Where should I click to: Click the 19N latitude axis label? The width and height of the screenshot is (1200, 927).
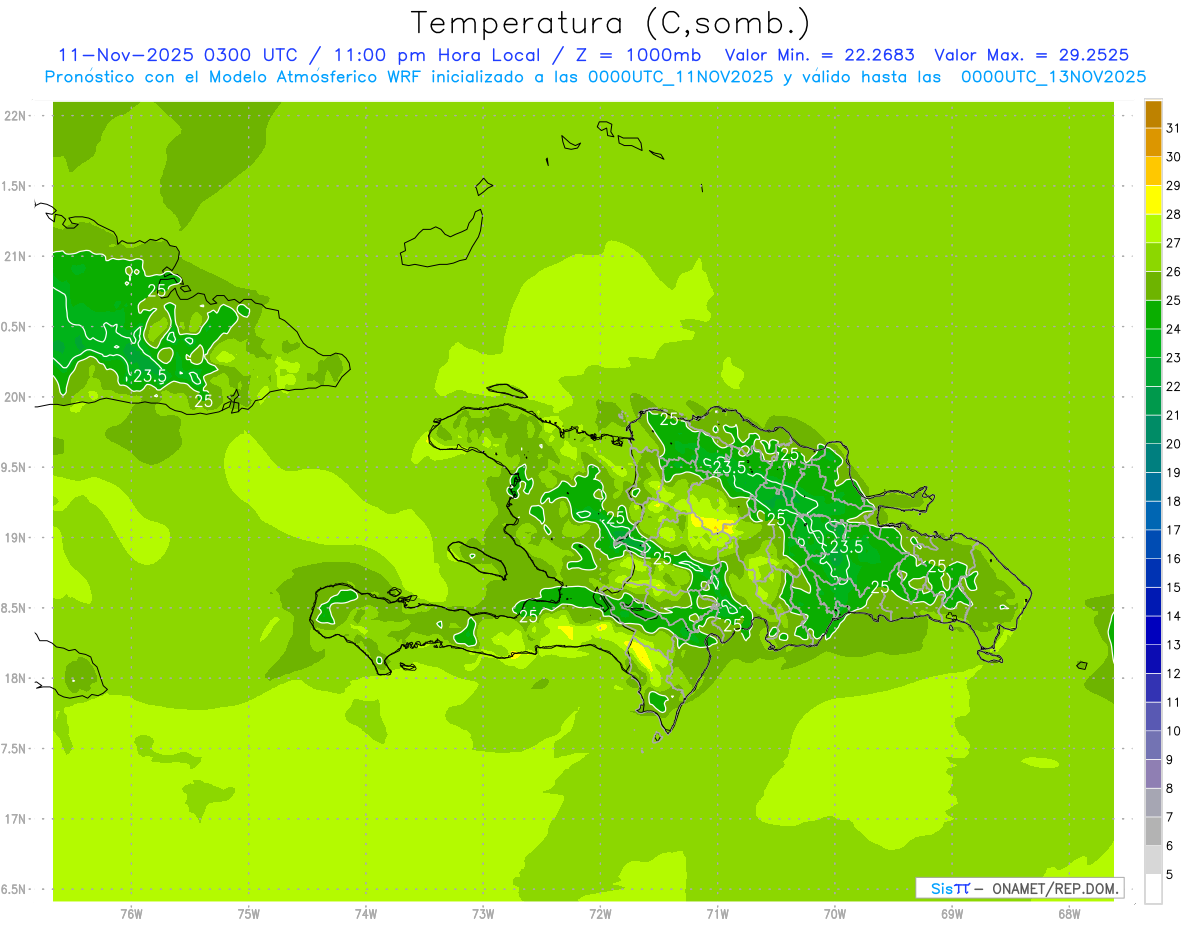[15, 537]
